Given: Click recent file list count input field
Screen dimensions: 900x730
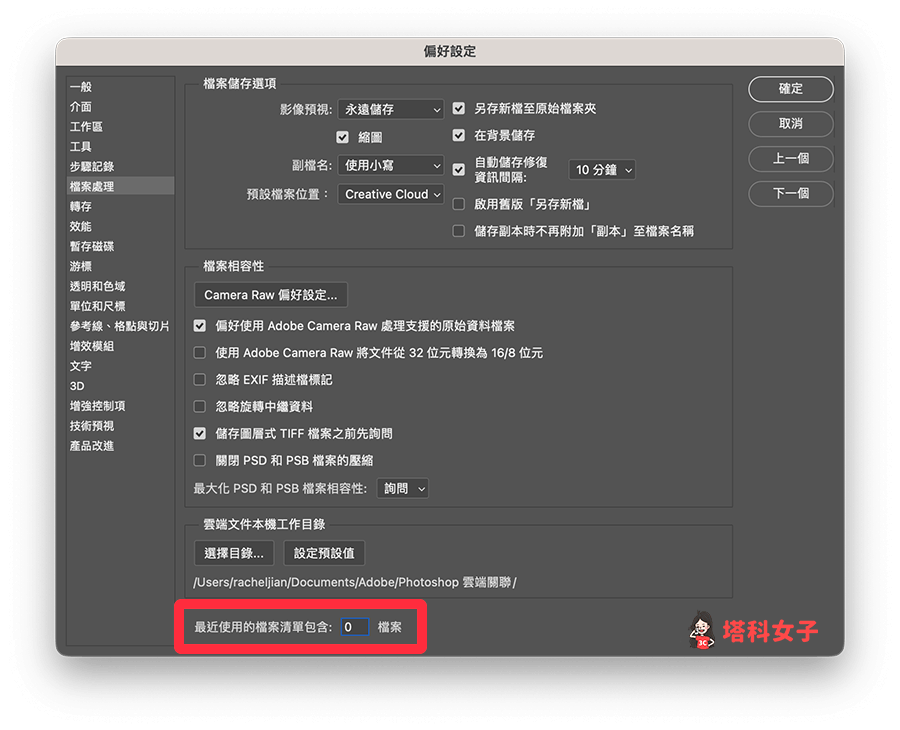Looking at the screenshot, I should 355,627.
